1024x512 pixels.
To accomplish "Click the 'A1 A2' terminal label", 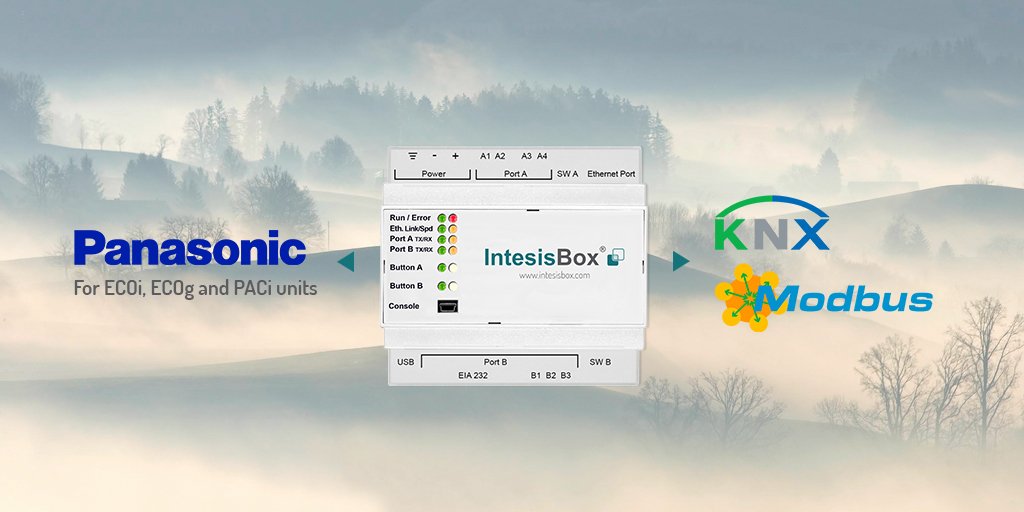I will click(492, 156).
